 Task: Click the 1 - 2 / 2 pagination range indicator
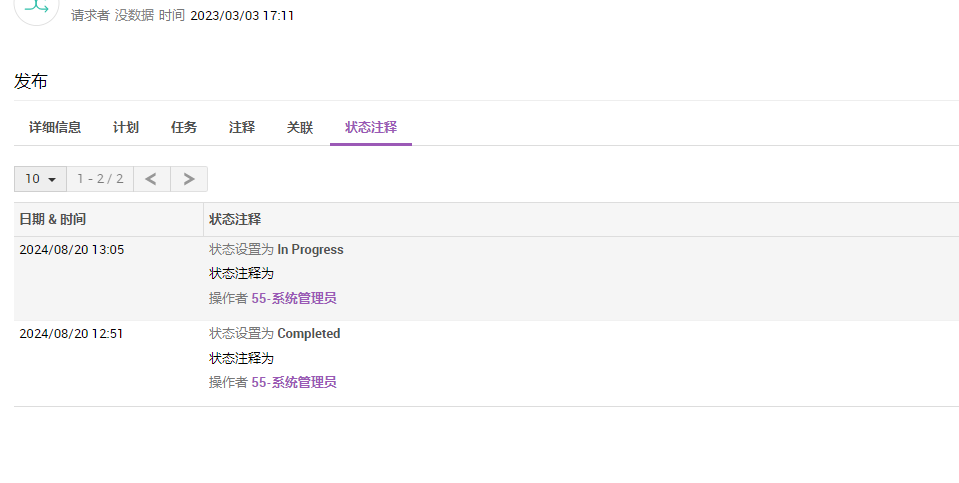tap(100, 179)
